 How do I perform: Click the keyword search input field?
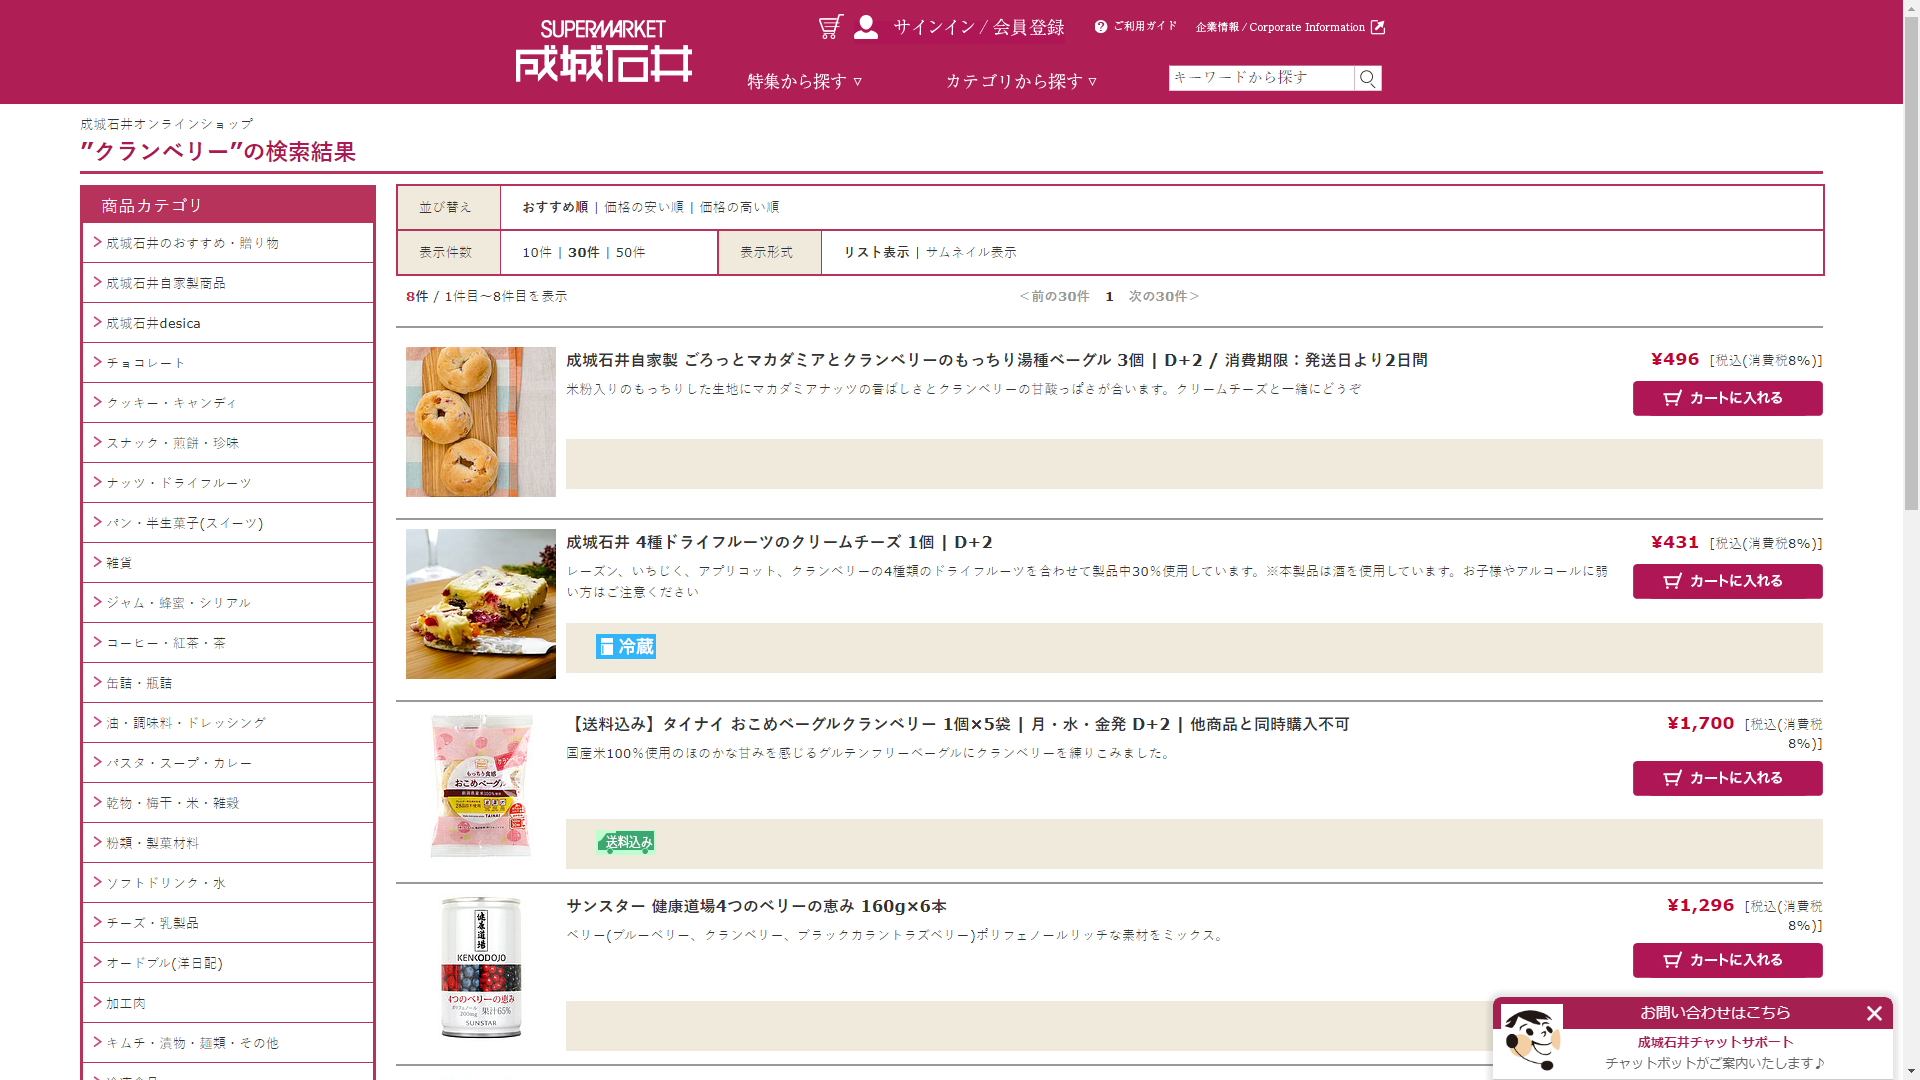point(1260,78)
